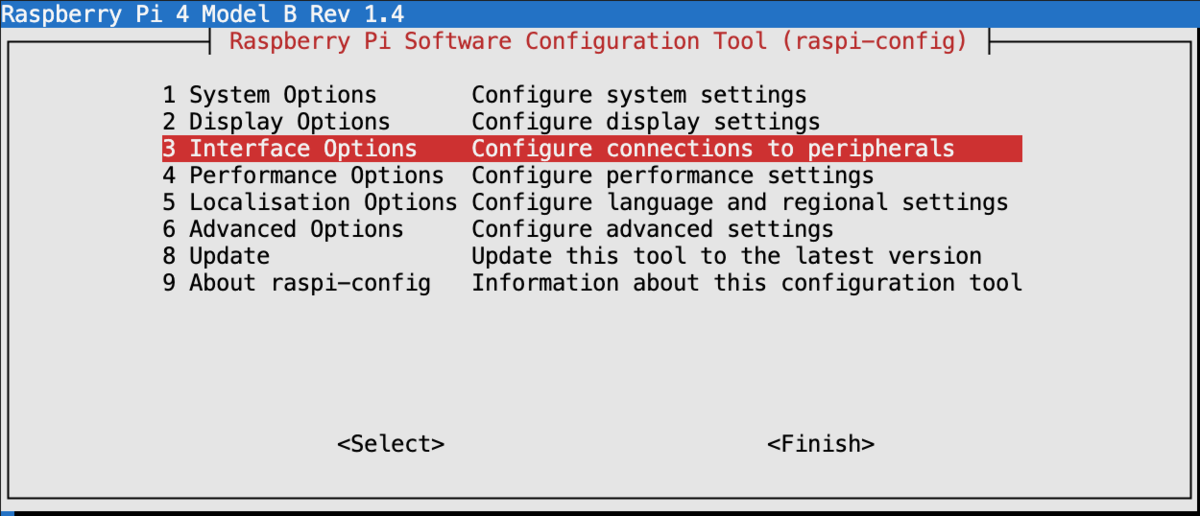Click the "Configure language and regional settings" description
This screenshot has width=1200, height=516.
click(x=740, y=202)
